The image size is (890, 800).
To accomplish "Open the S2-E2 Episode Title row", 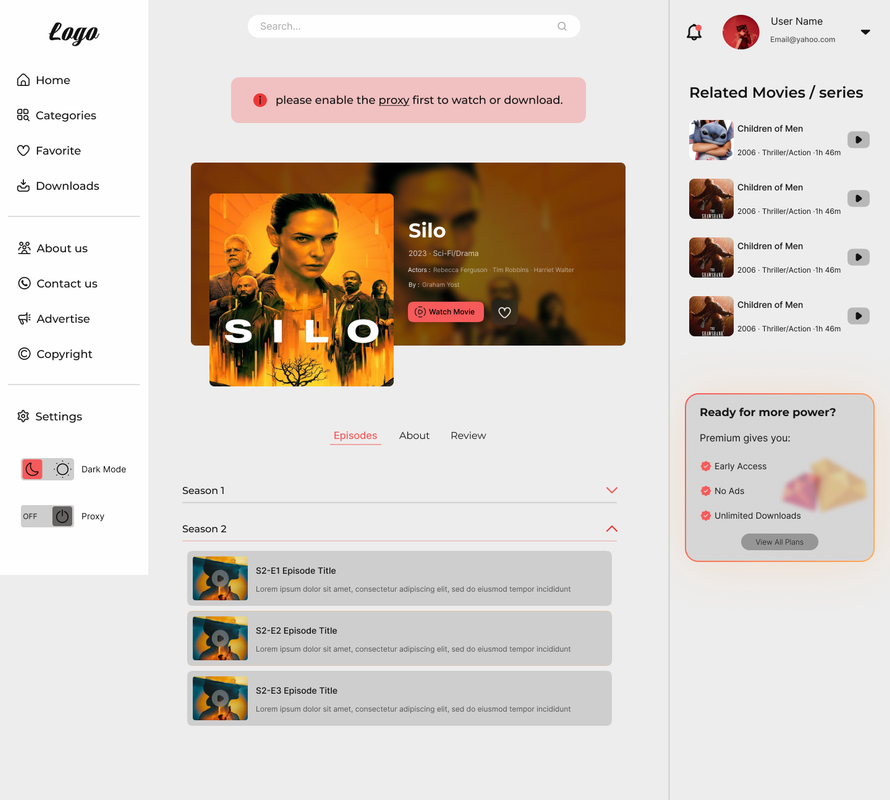I will tap(400, 638).
